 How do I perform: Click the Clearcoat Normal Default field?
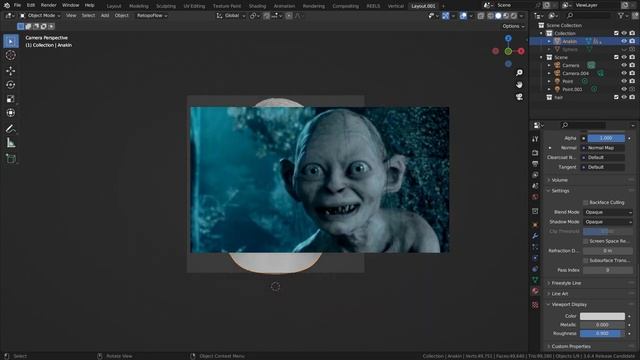(x=604, y=158)
